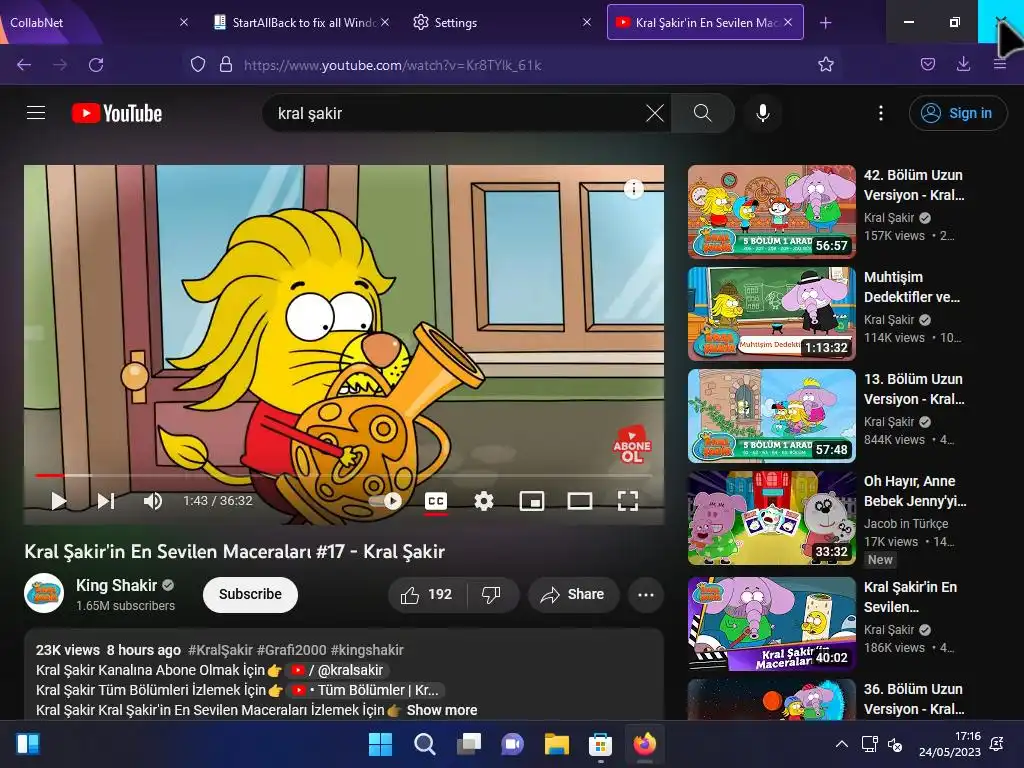Seek on the video progress bar
1024x768 pixels.
click(x=344, y=475)
